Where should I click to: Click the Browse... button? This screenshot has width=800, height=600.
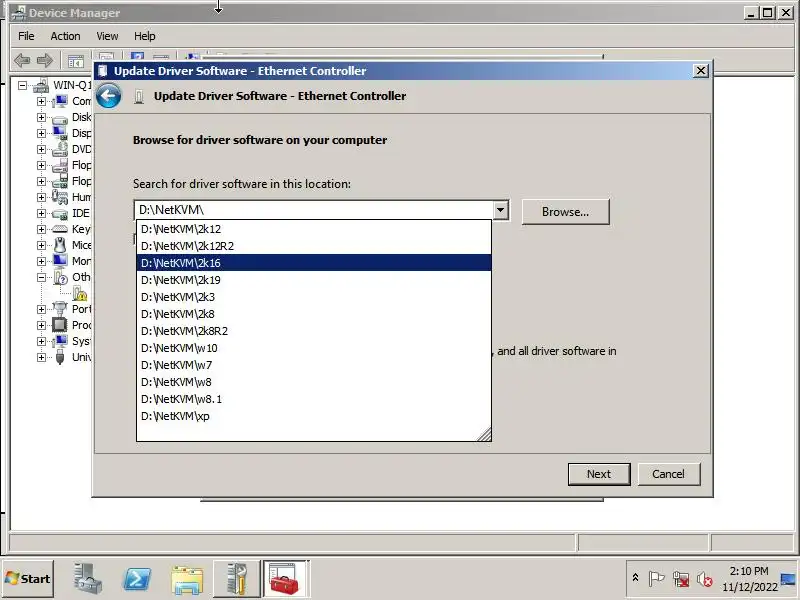[565, 212]
